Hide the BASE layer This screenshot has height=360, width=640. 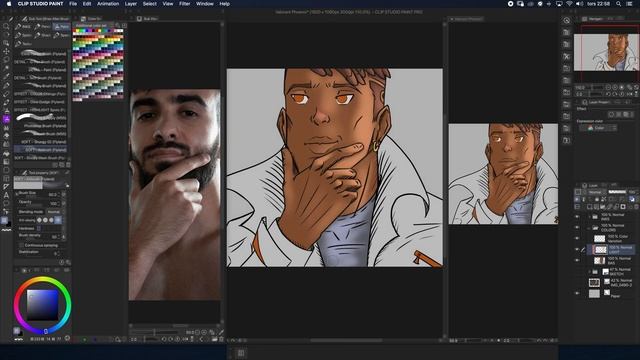tap(577, 260)
